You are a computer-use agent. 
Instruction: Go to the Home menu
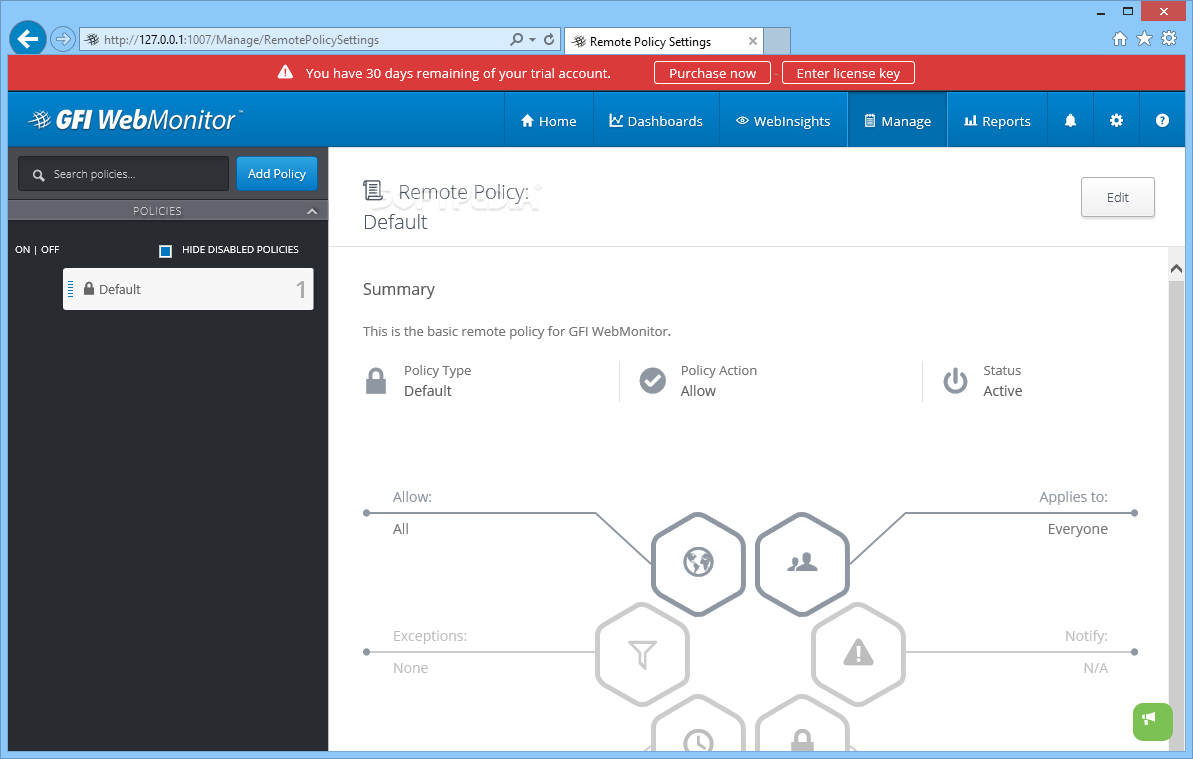pos(548,121)
